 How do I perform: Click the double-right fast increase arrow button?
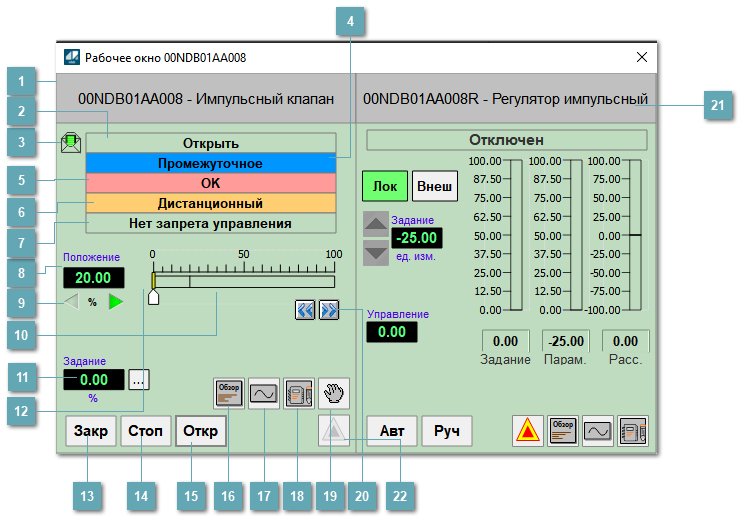tap(329, 309)
